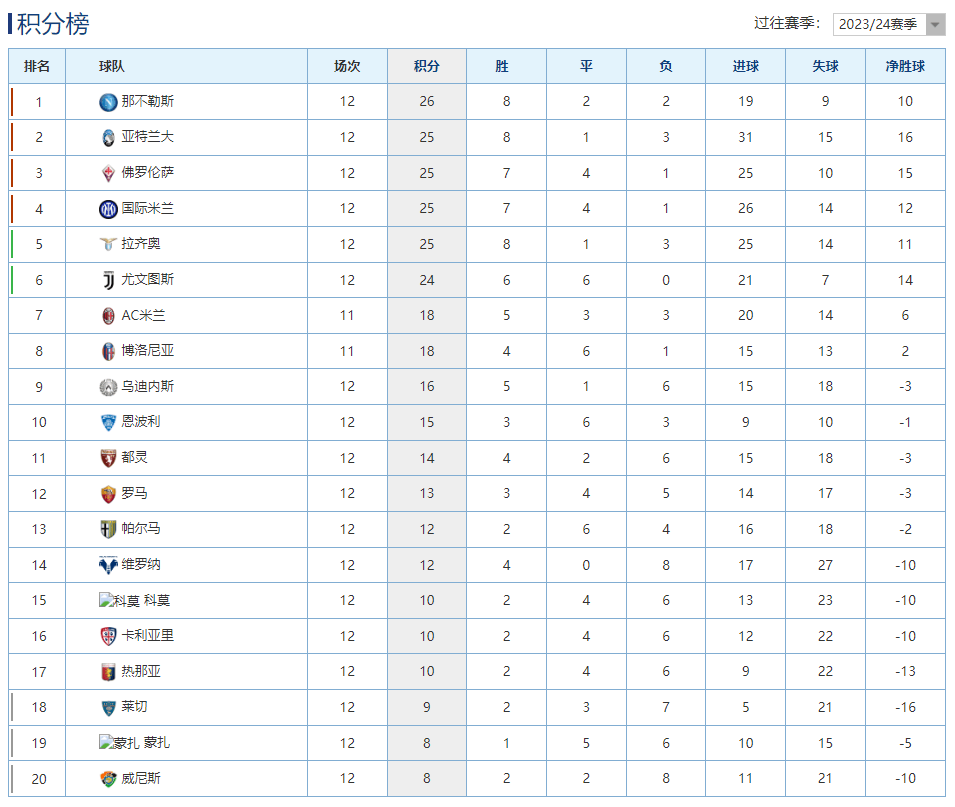Click the Hellas Verona logo icon
The width and height of the screenshot is (955, 807).
click(108, 565)
